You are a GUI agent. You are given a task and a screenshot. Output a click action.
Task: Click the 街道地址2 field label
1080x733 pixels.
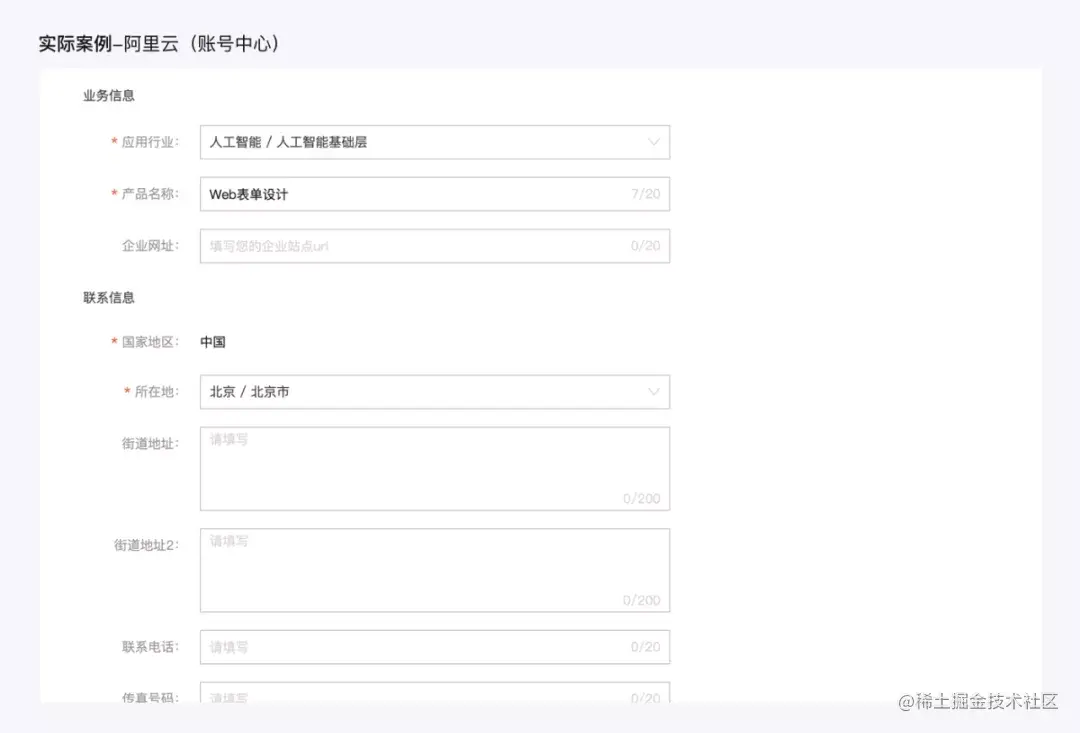(146, 545)
